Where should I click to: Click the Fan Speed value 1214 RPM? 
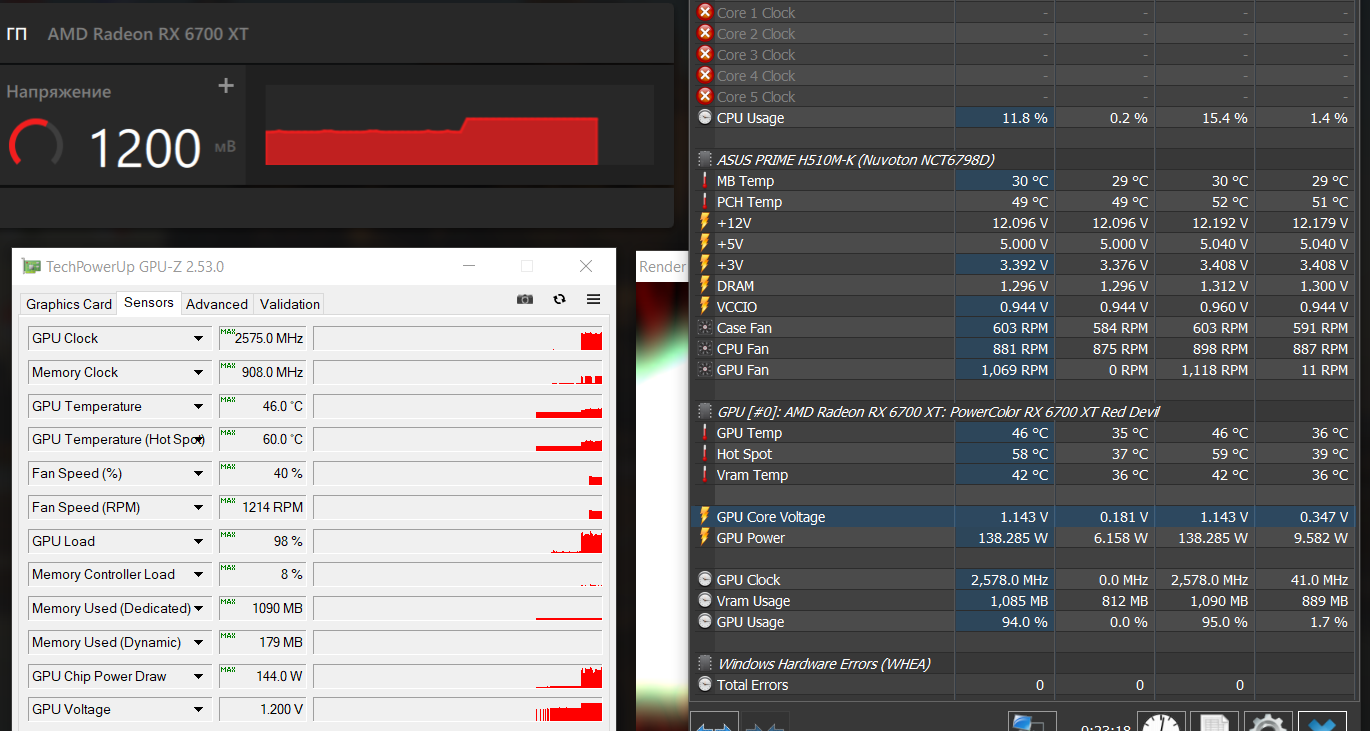(262, 507)
